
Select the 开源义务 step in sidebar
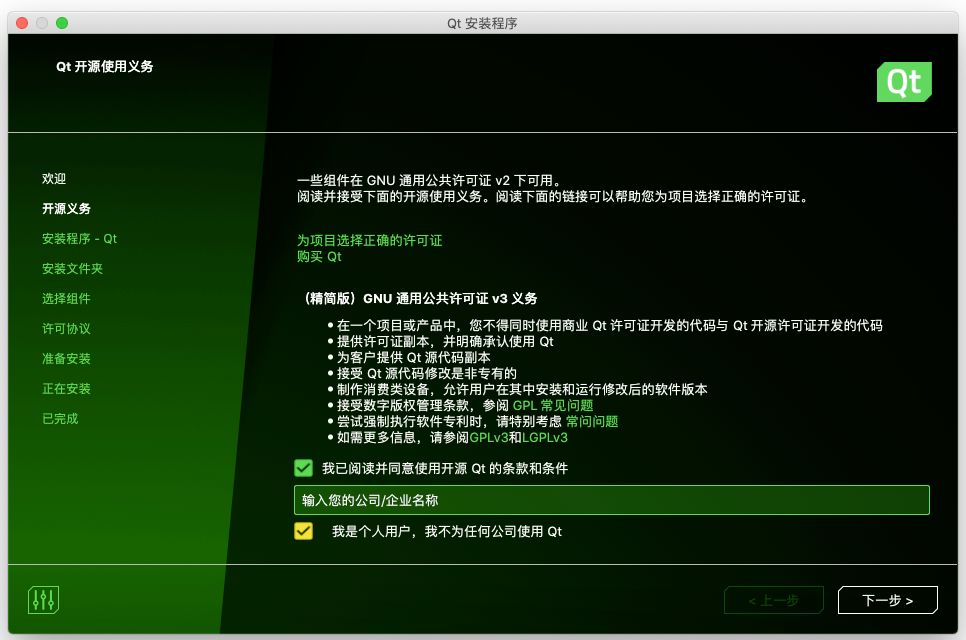(x=67, y=209)
